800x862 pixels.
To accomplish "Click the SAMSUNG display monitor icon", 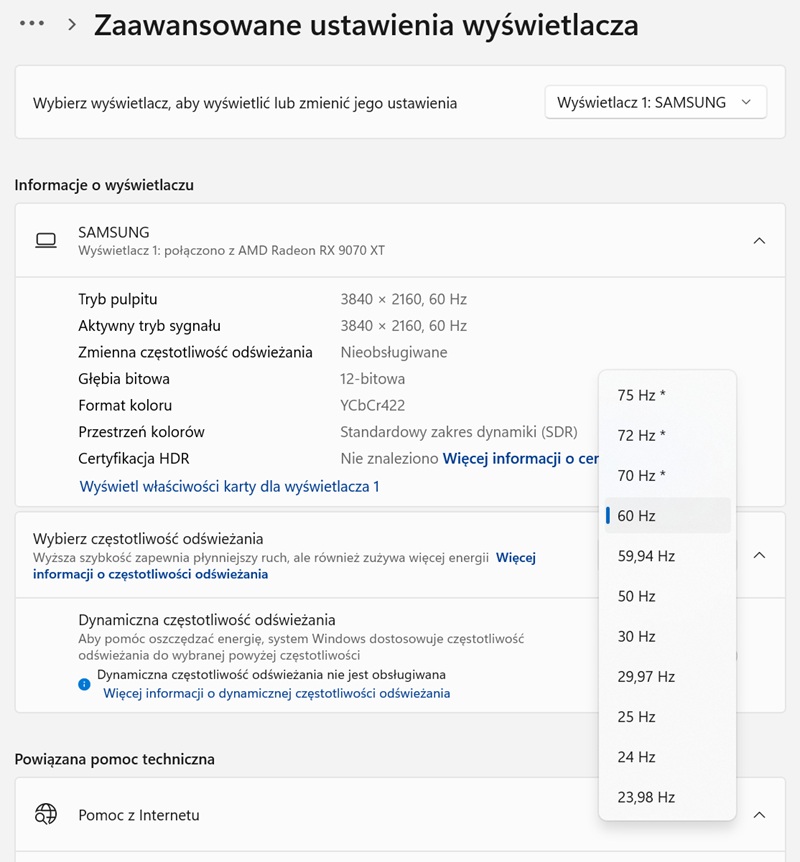I will [x=46, y=240].
